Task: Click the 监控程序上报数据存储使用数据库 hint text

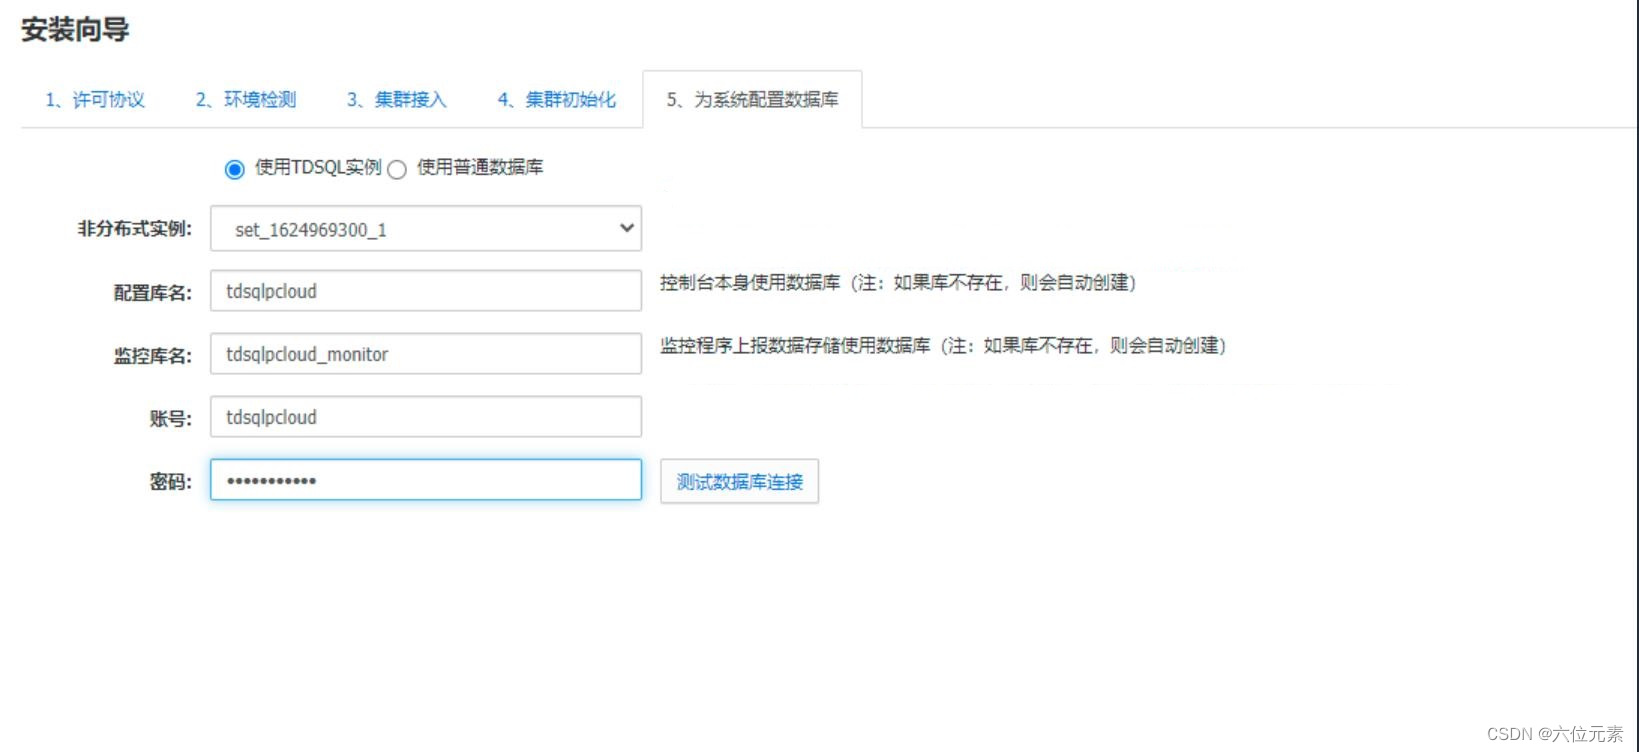Action: click(x=943, y=346)
